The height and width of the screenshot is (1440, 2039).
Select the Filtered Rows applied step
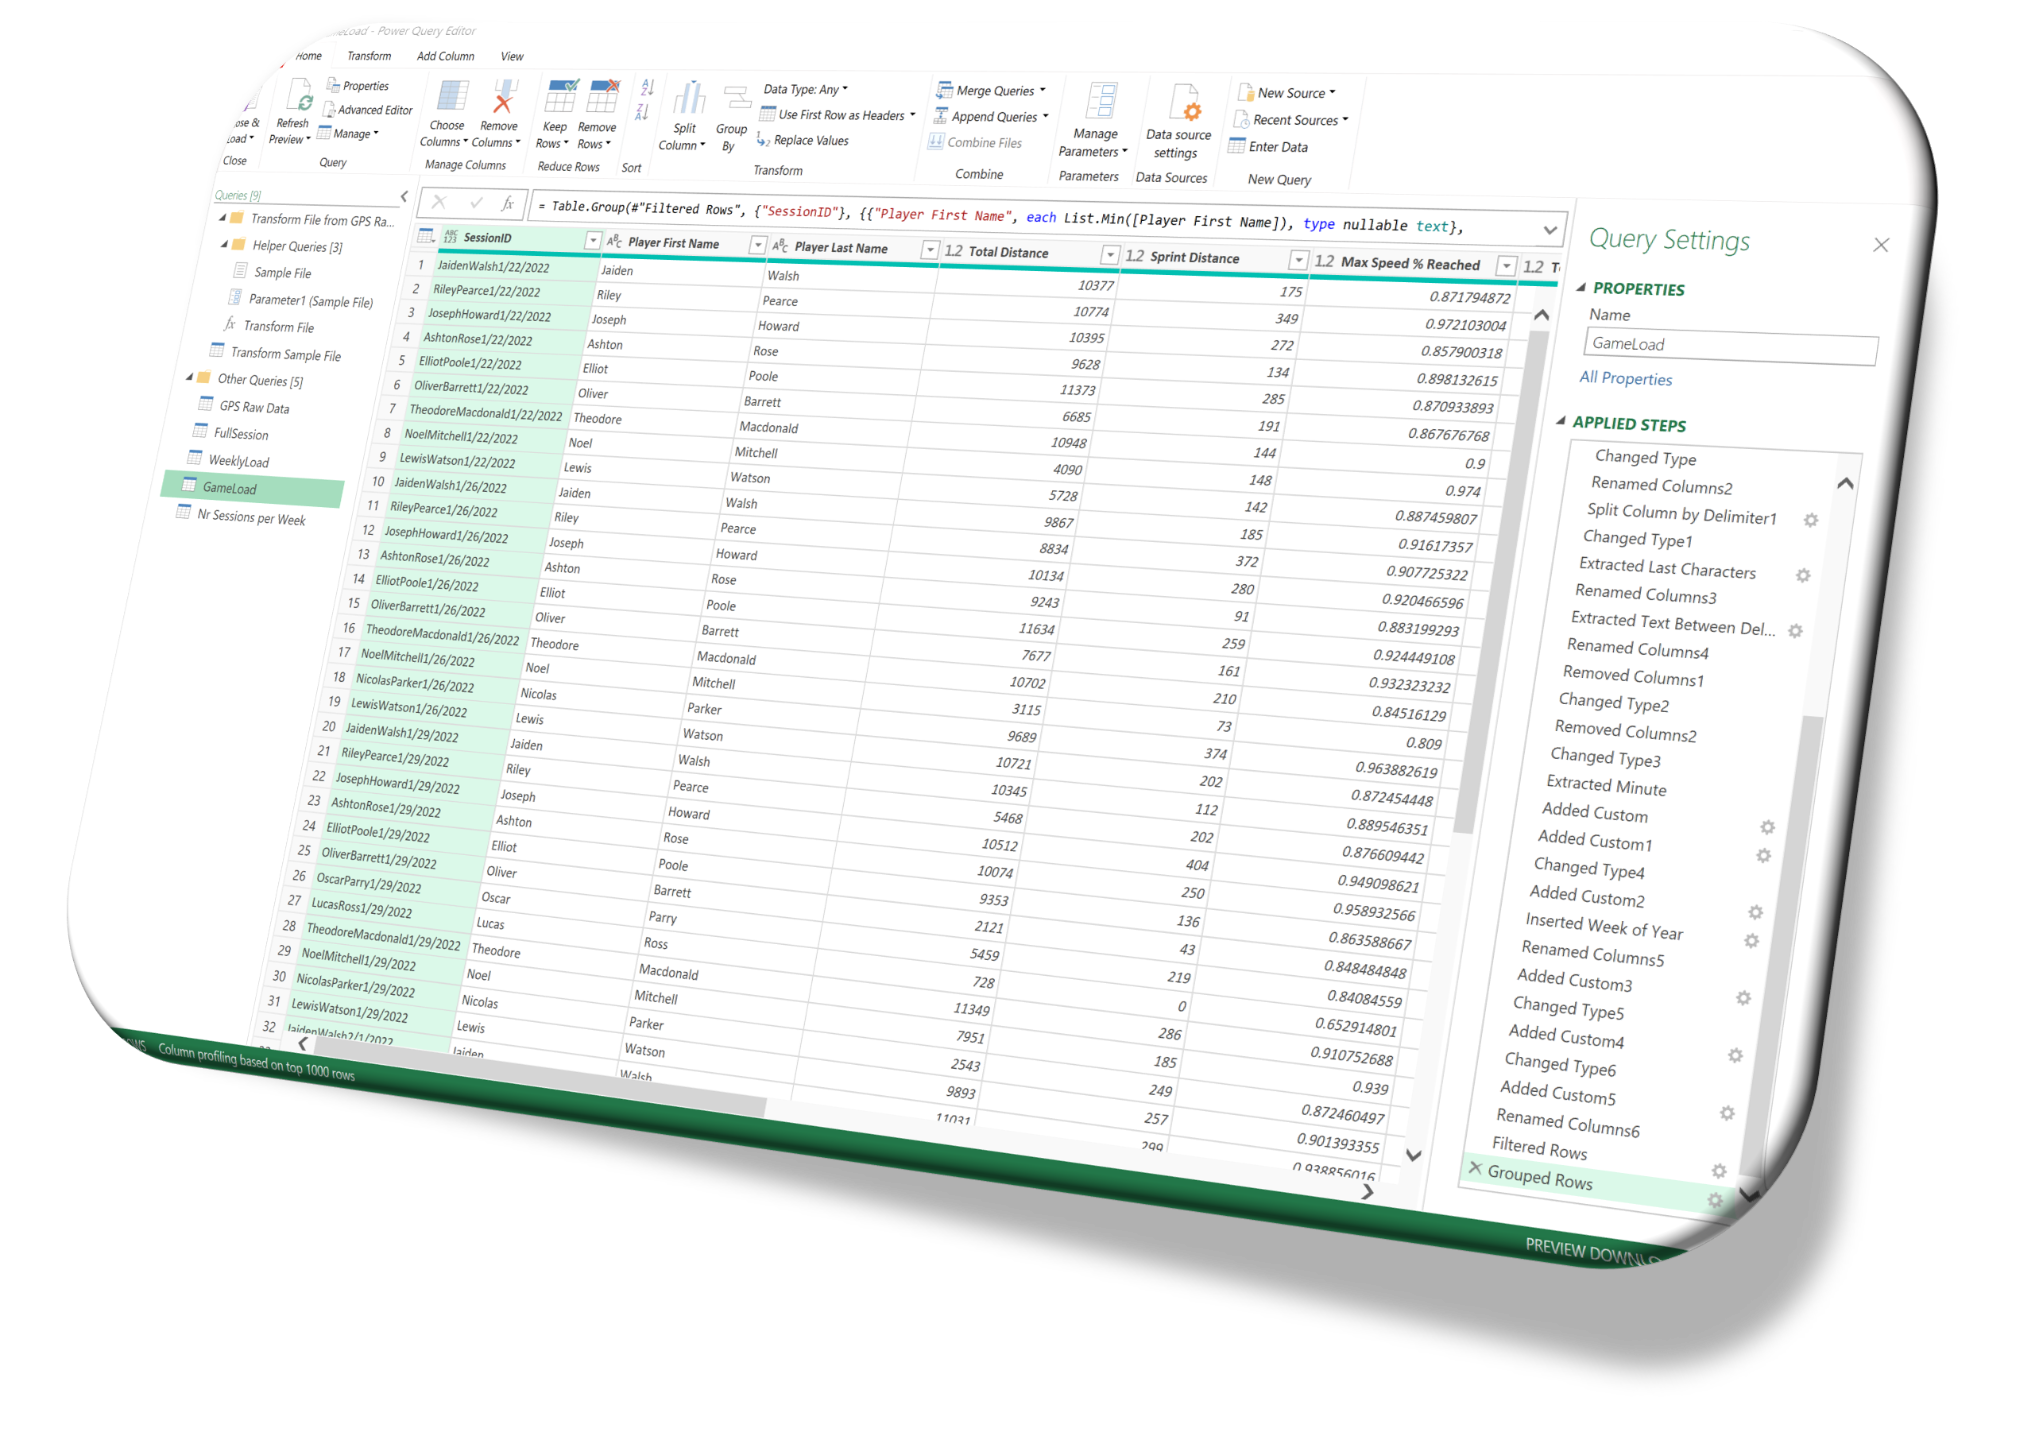point(1539,1149)
